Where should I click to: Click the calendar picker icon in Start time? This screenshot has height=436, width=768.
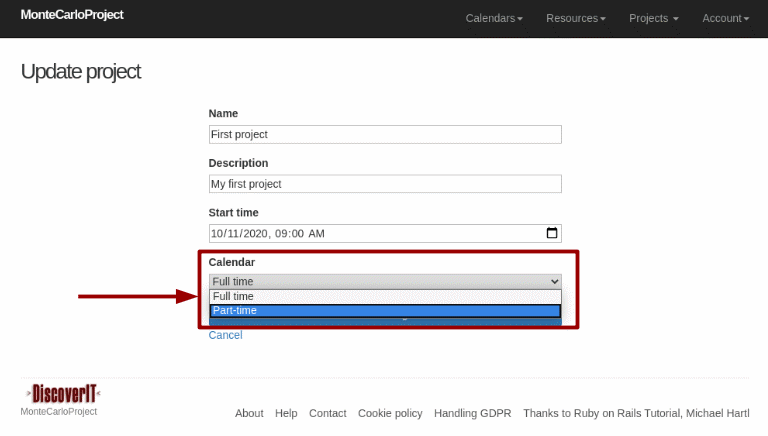(x=551, y=233)
